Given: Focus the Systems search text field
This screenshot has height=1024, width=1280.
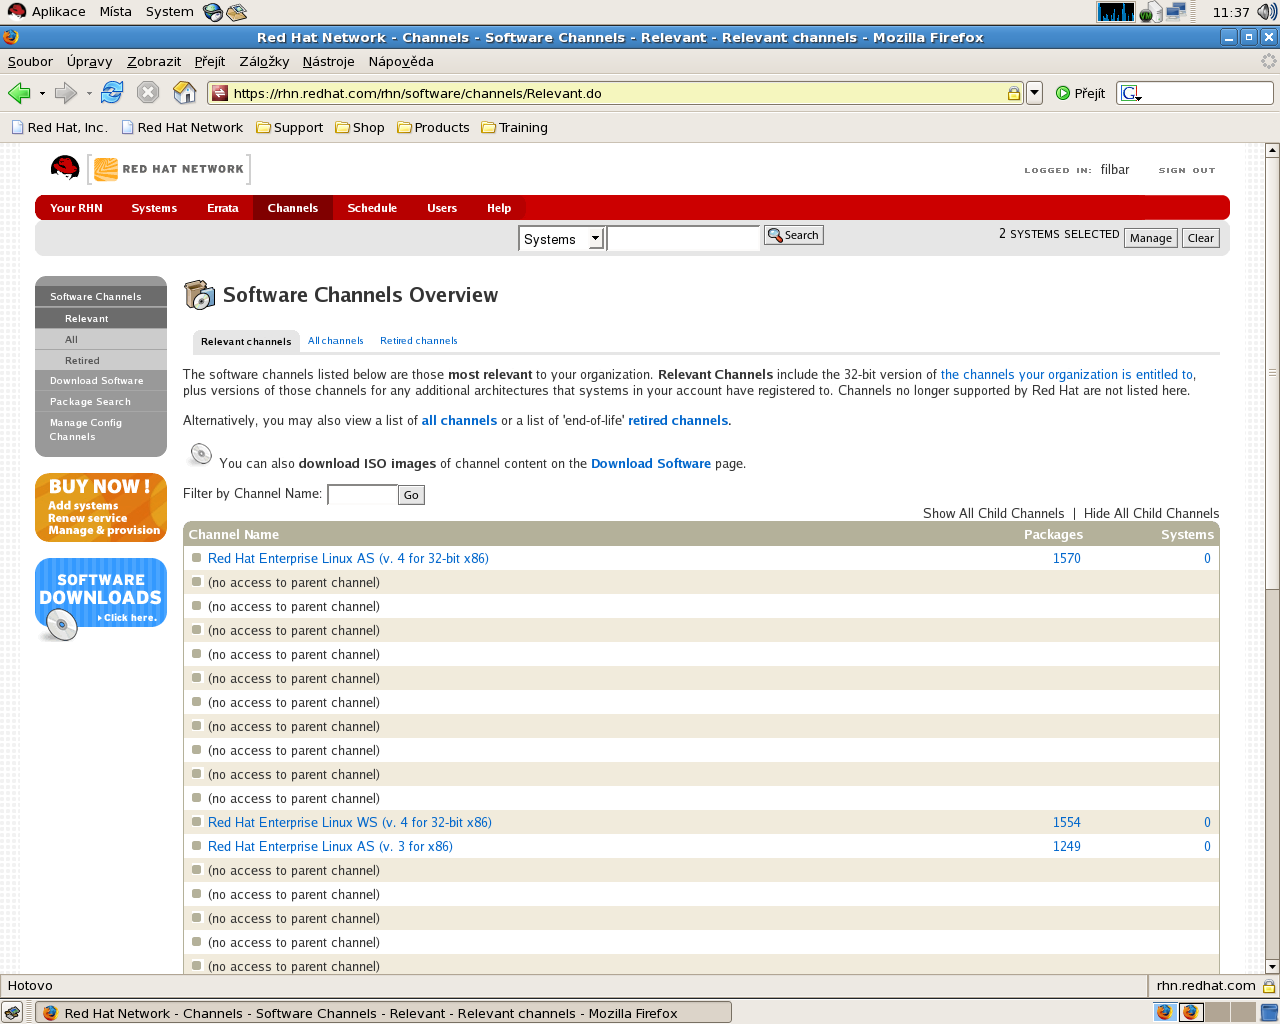Looking at the screenshot, I should tap(683, 239).
